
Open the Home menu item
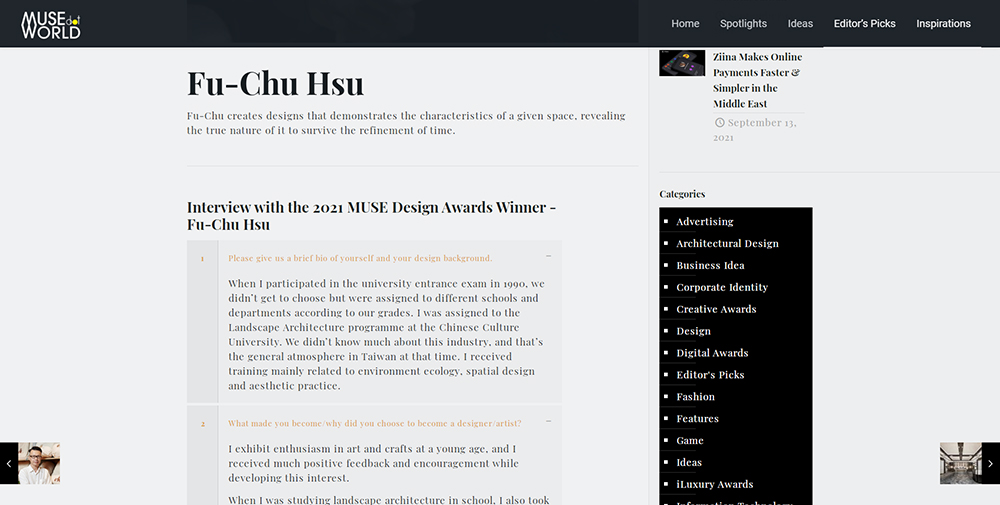coord(685,24)
